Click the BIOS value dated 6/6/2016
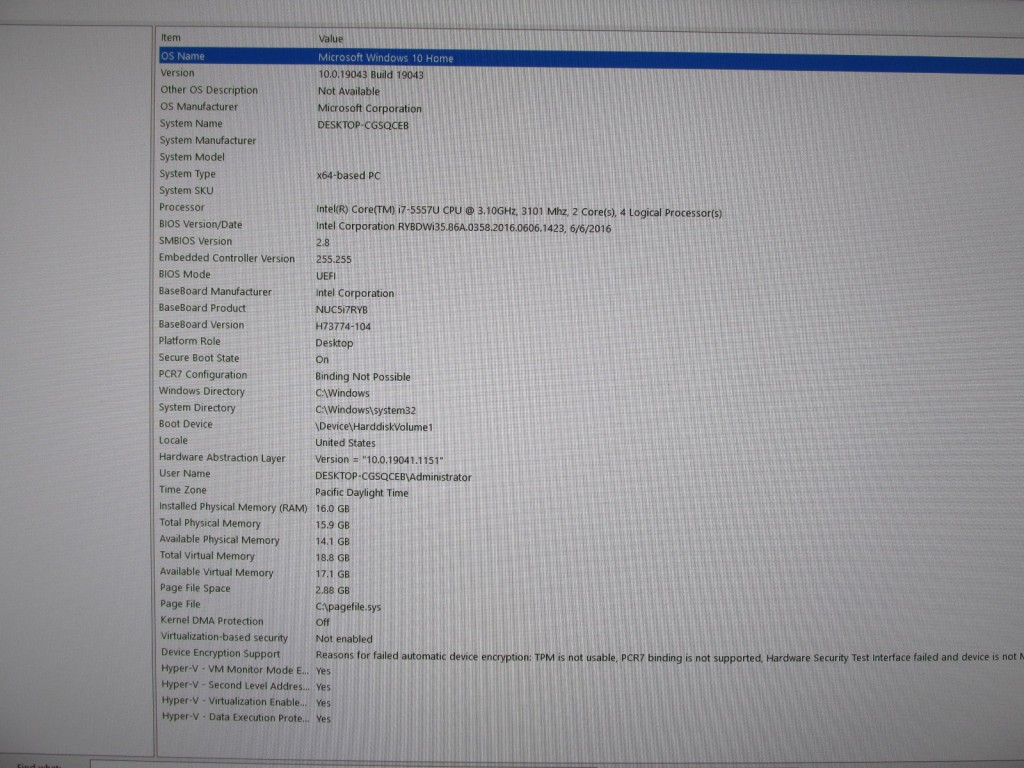This screenshot has width=1024, height=768. (464, 228)
